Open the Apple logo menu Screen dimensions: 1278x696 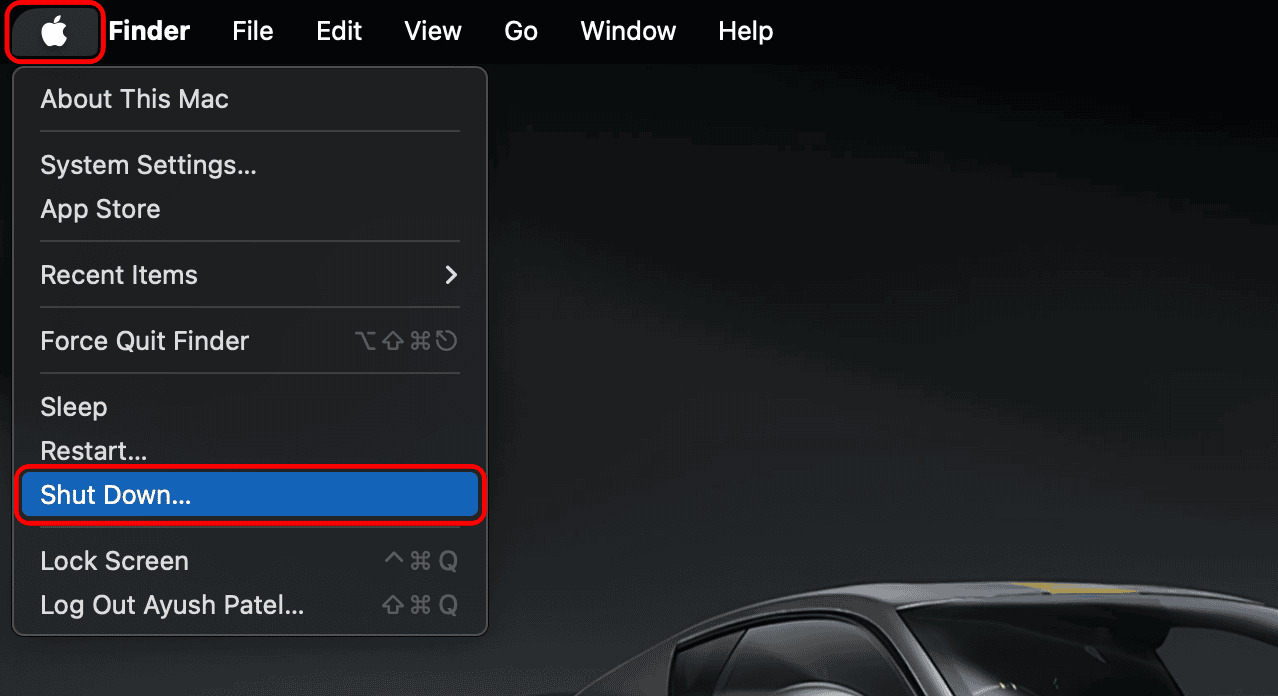[x=54, y=32]
